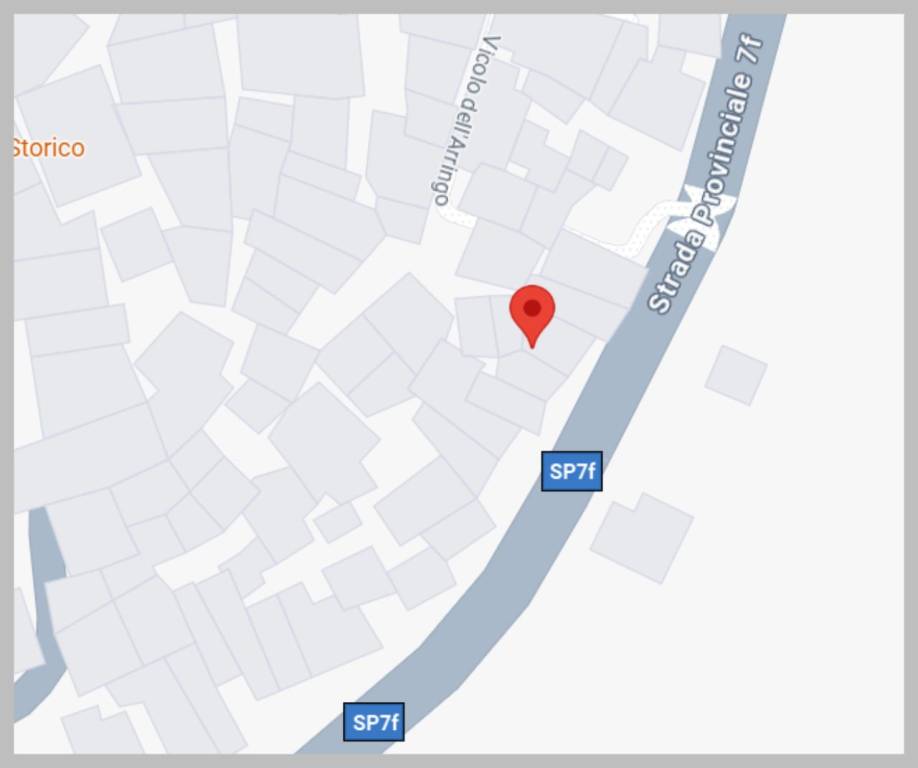Open the orange Storico place label
The image size is (918, 768).
(49, 148)
